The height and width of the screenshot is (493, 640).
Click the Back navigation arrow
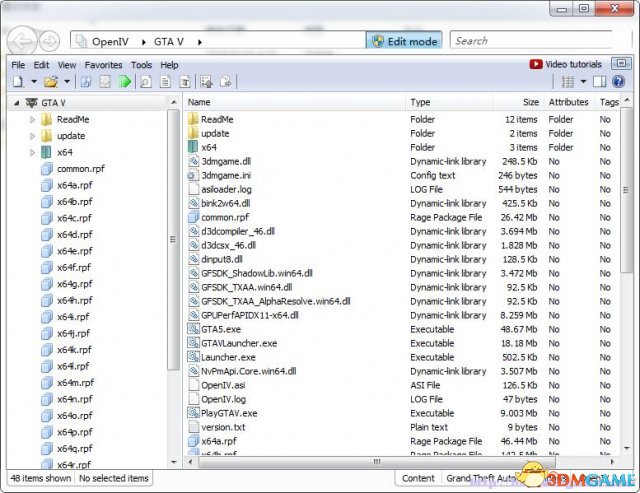[x=22, y=41]
